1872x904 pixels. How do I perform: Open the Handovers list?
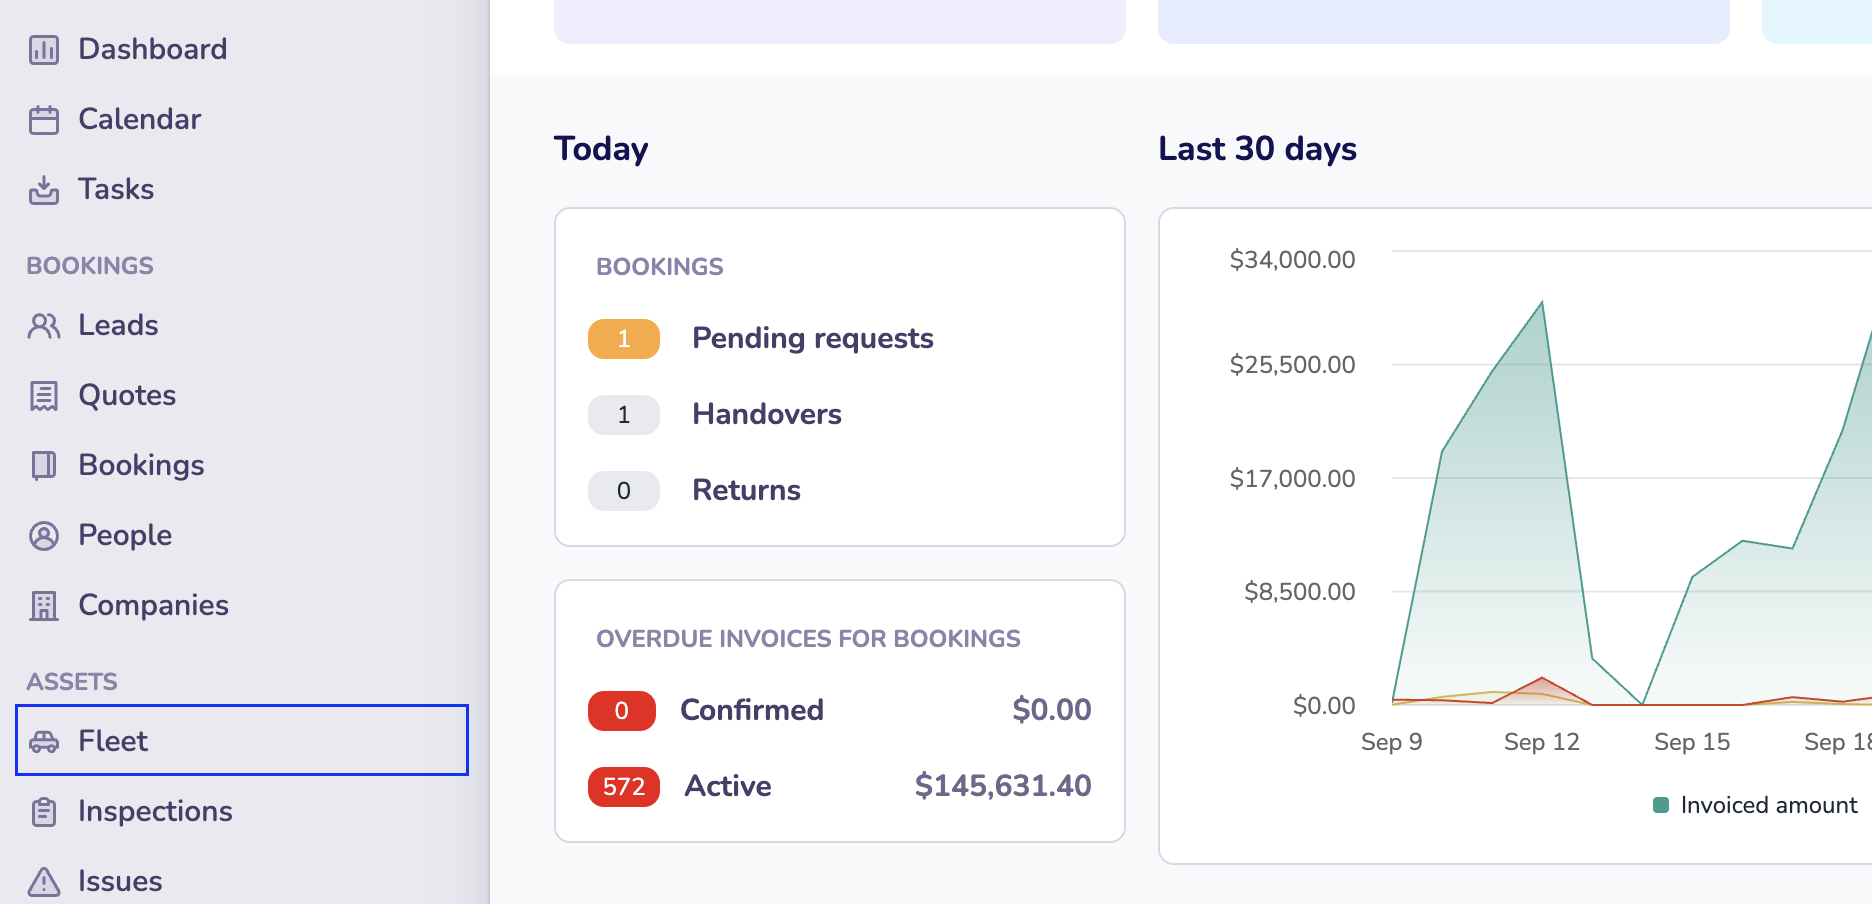[x=766, y=414]
